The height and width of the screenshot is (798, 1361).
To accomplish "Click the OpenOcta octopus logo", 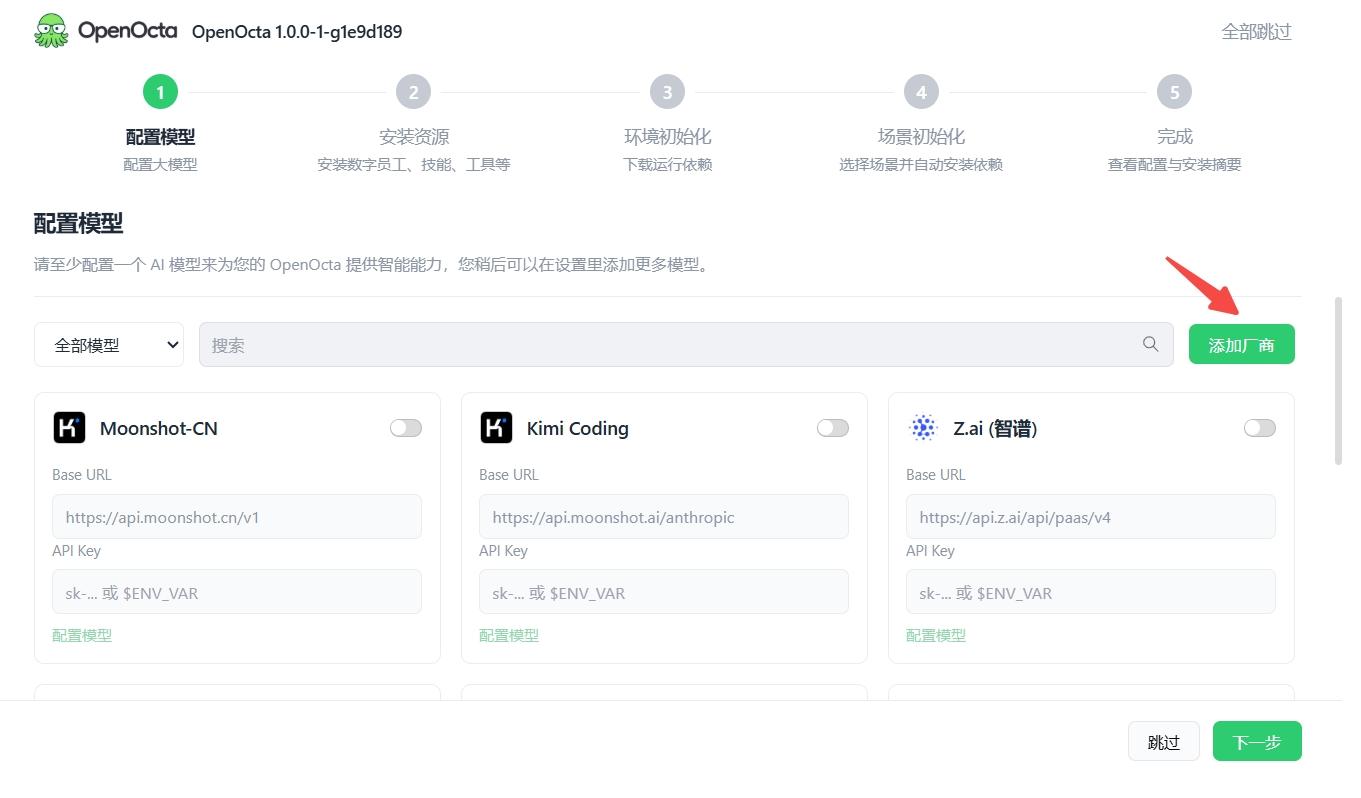I will (x=51, y=30).
